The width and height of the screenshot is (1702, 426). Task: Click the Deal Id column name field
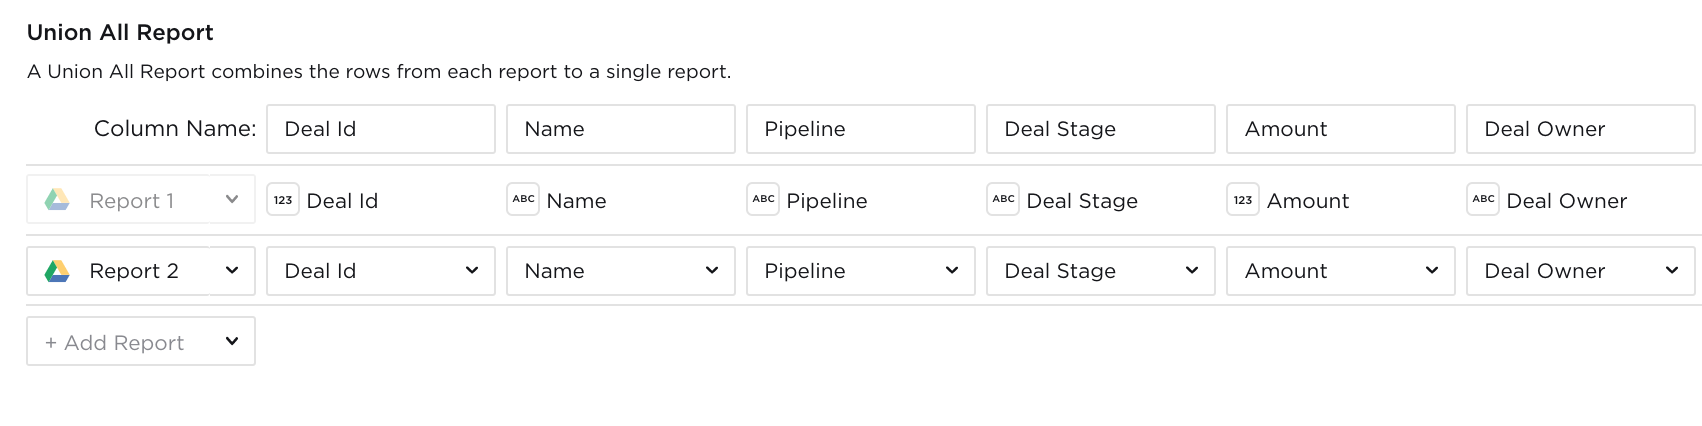(x=381, y=129)
